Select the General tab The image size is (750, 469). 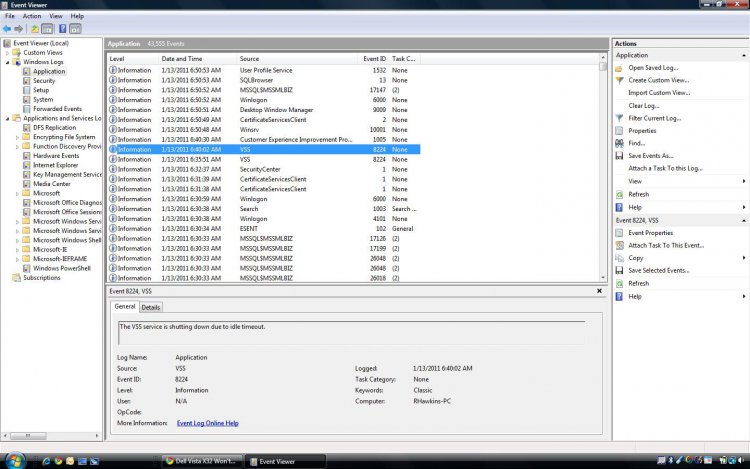point(125,306)
